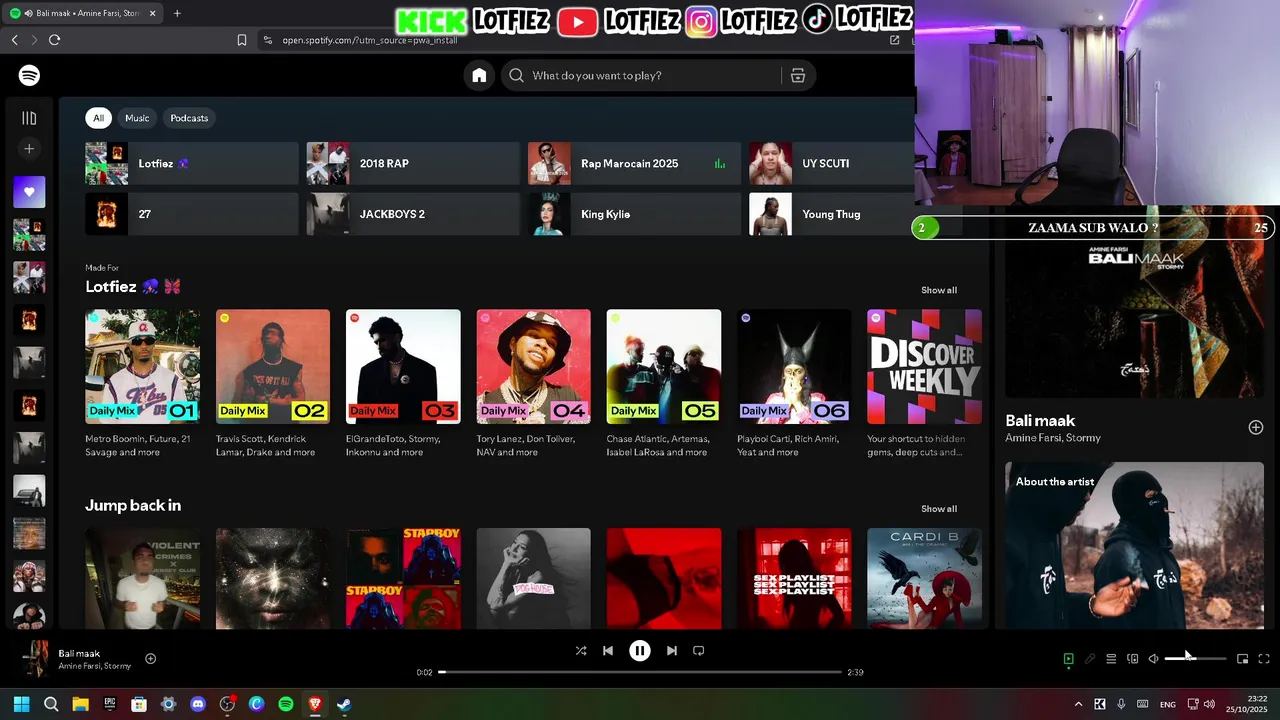Toggle shuffle playback
1280x720 pixels.
[581, 651]
